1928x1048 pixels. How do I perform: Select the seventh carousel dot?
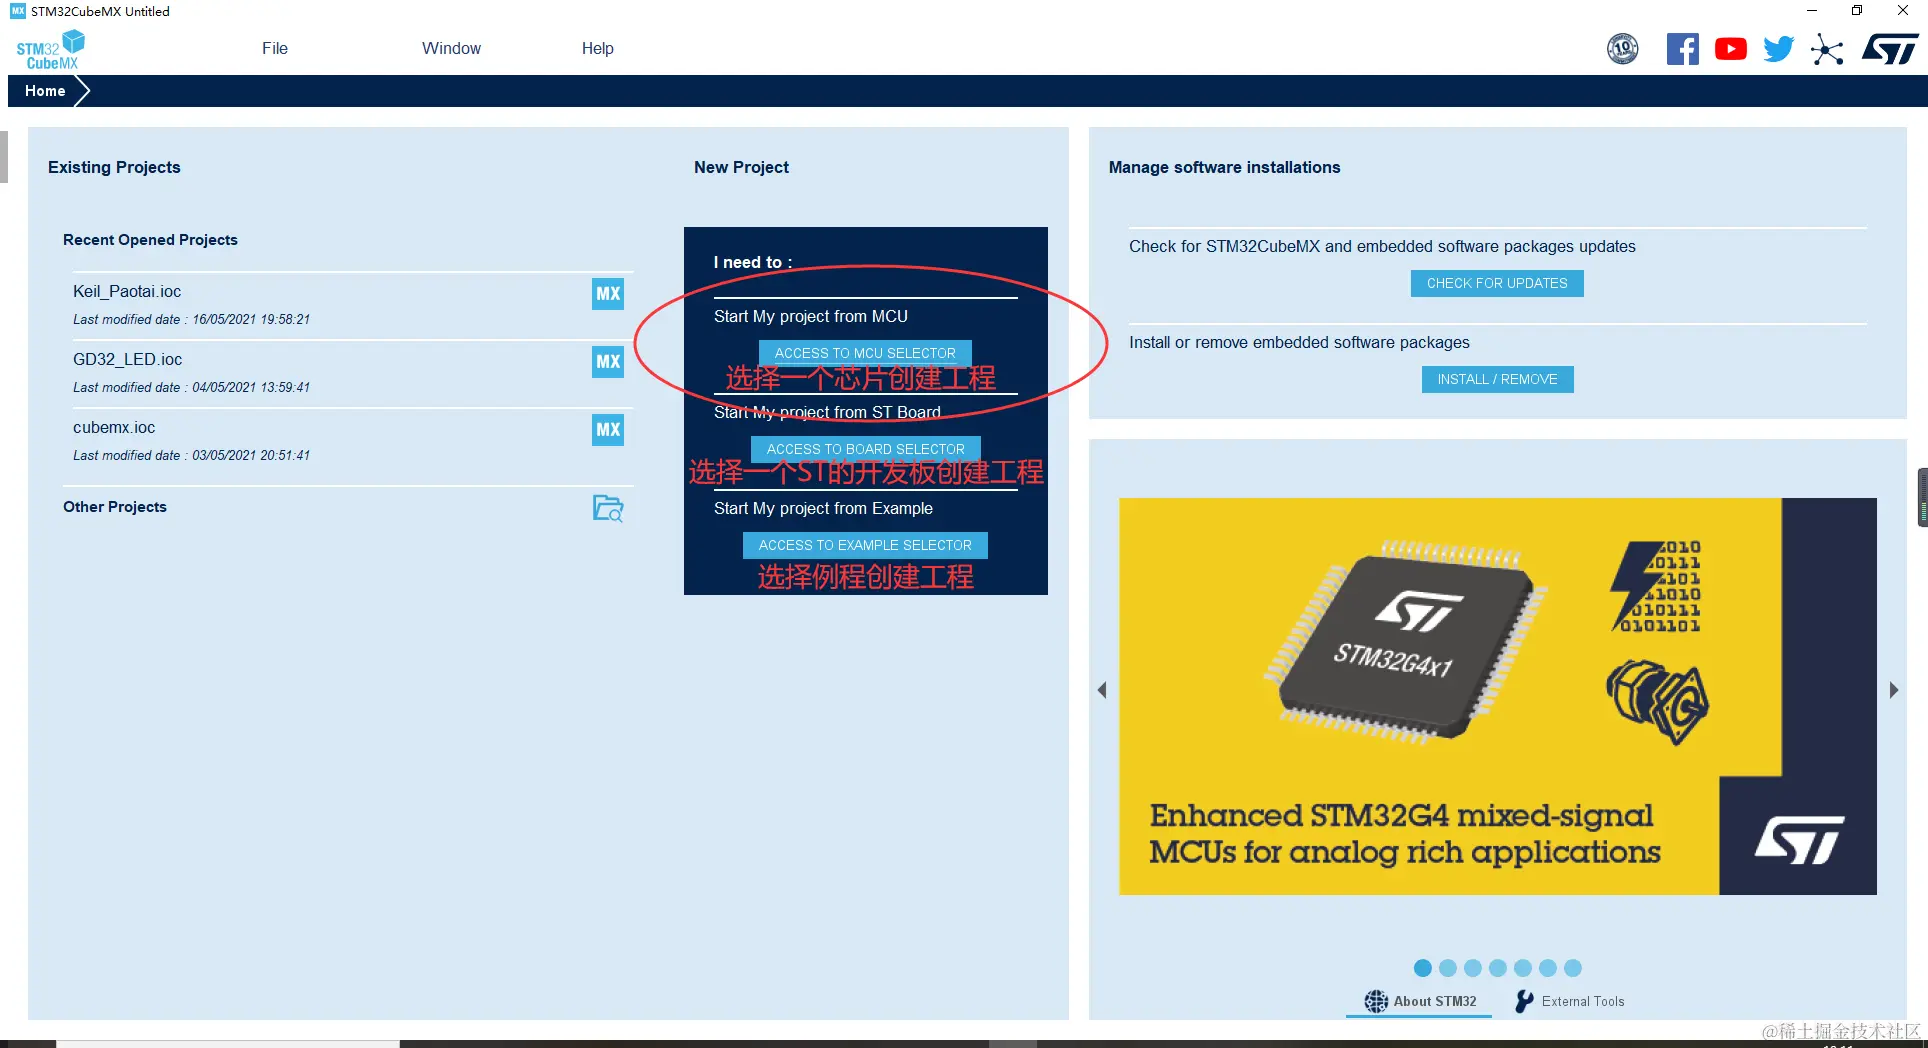[1572, 968]
